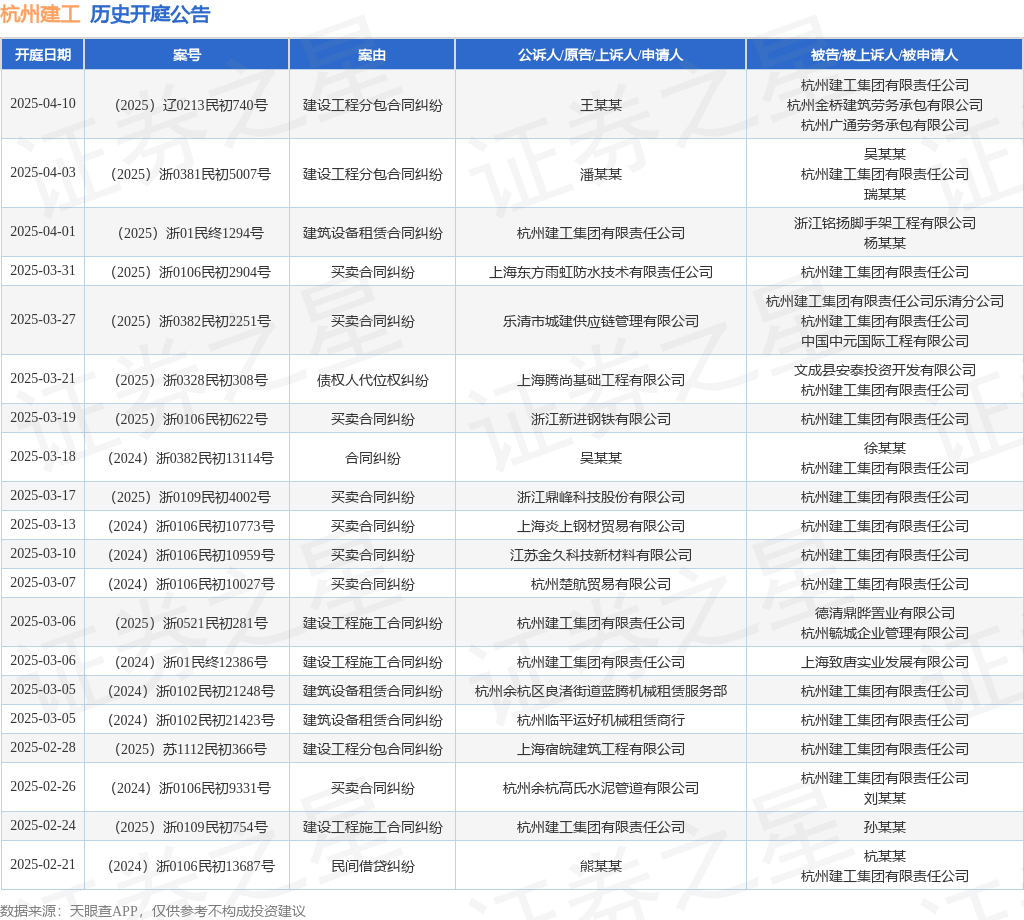Click defendant 杭州毓城企业管理有限公司

[885, 633]
